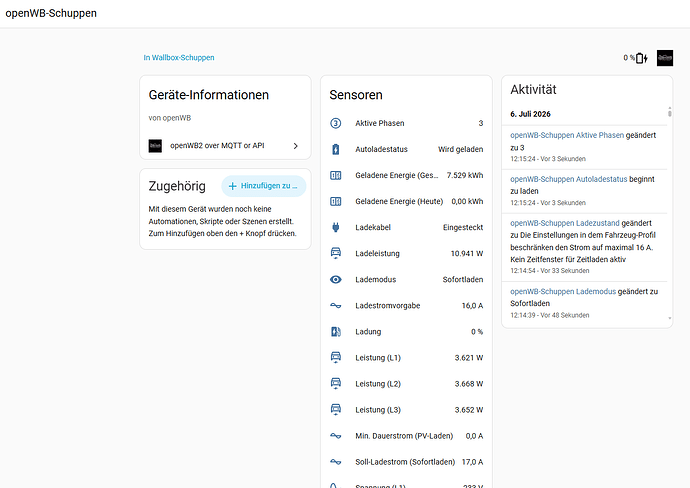The height and width of the screenshot is (488, 690).
Task: Click the openWB2 integration logo icon
Action: pyautogui.click(x=155, y=146)
